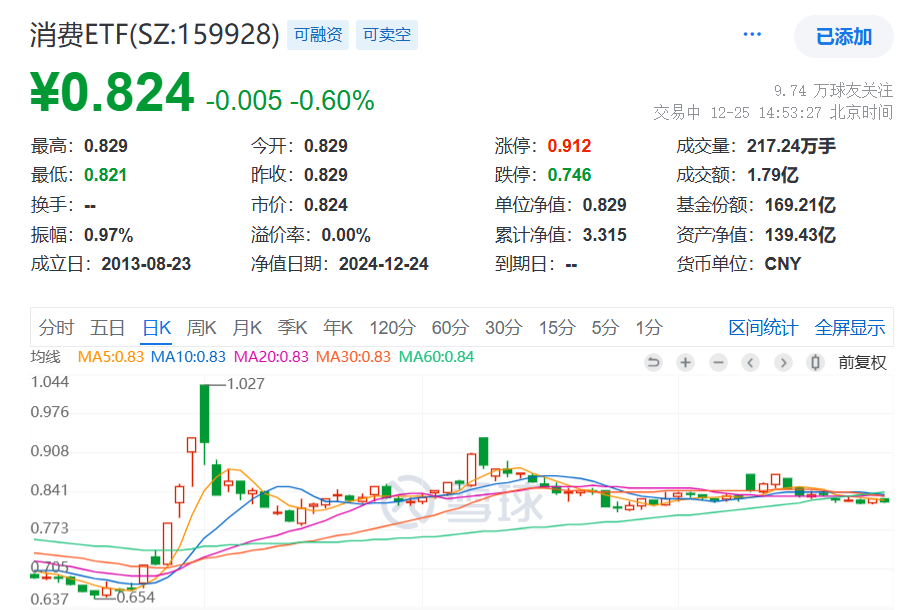The height and width of the screenshot is (610, 924).
Task: Click the chart reset (undo) icon
Action: (x=654, y=362)
